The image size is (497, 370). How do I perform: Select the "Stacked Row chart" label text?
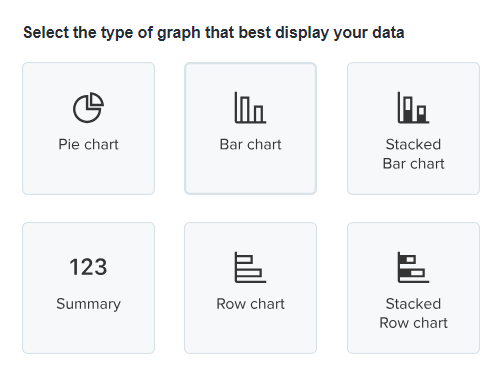[x=413, y=313]
